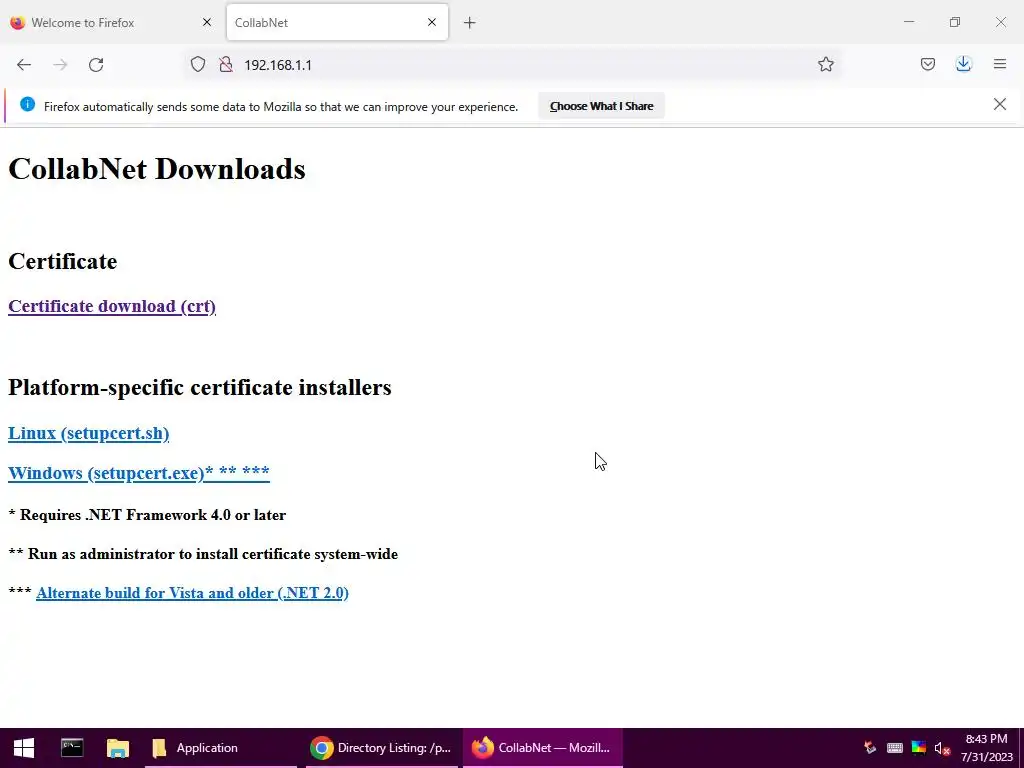Viewport: 1024px width, 768px height.
Task: Click the Platform-specific certificate installers heading
Action: tap(200, 387)
